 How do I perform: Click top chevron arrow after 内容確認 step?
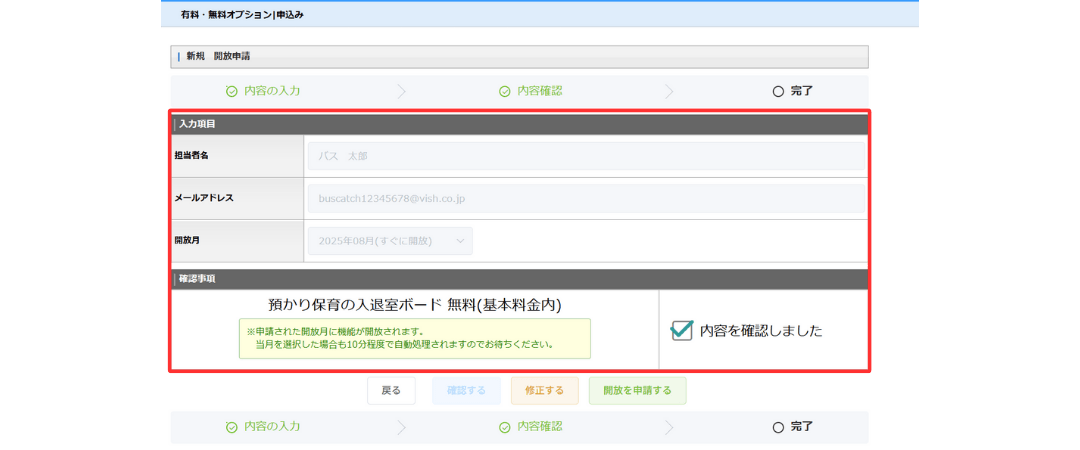pos(669,91)
